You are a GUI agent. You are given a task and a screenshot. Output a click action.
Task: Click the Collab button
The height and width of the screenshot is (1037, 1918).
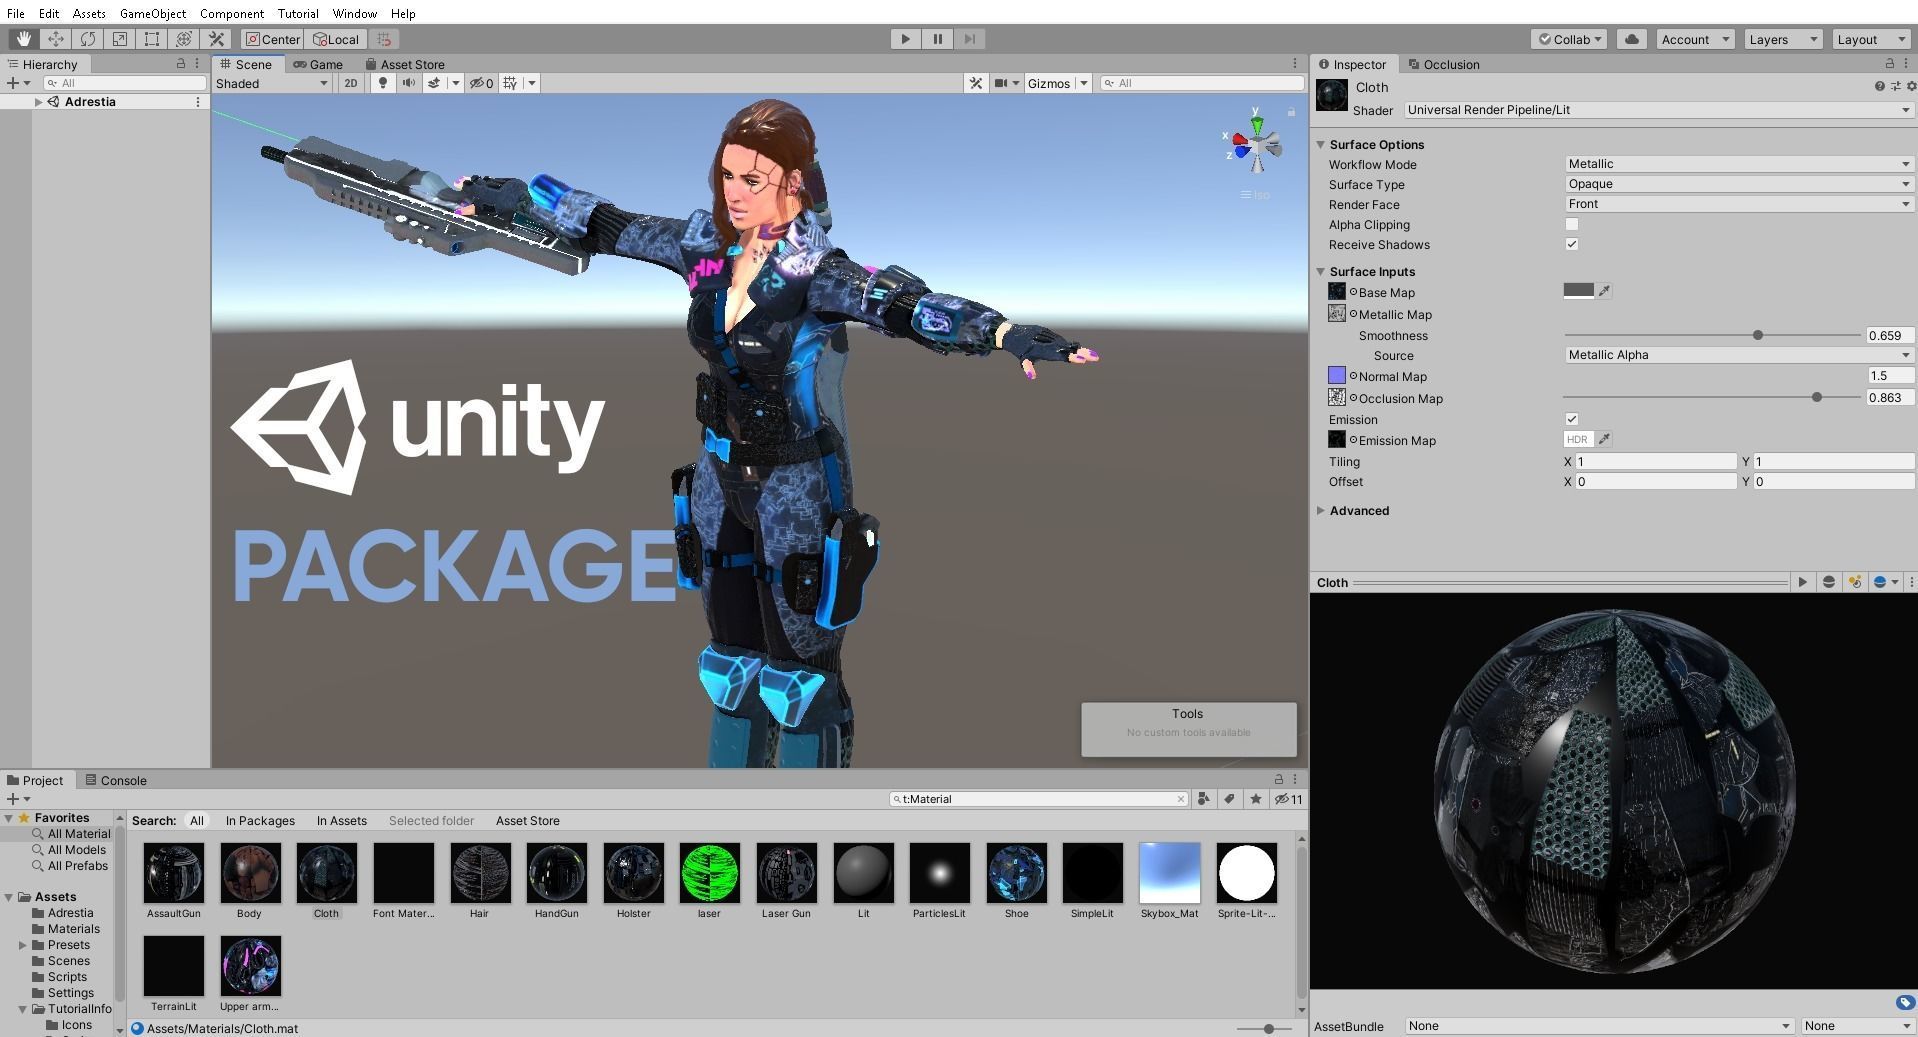tap(1569, 39)
